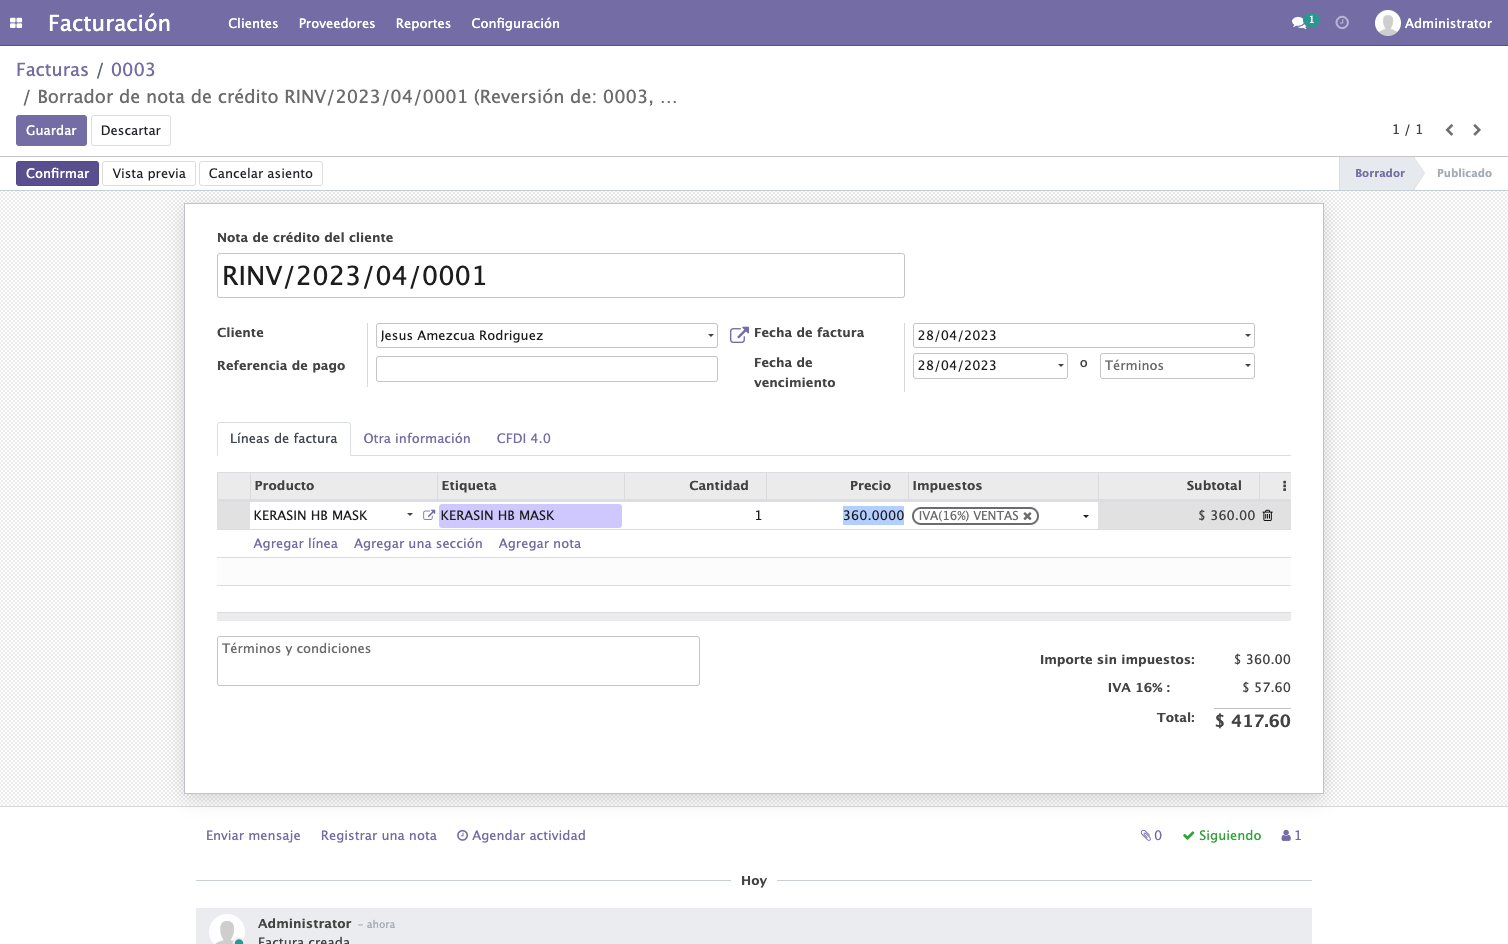
Task: Click the Agregar línea link
Action: [x=296, y=544]
